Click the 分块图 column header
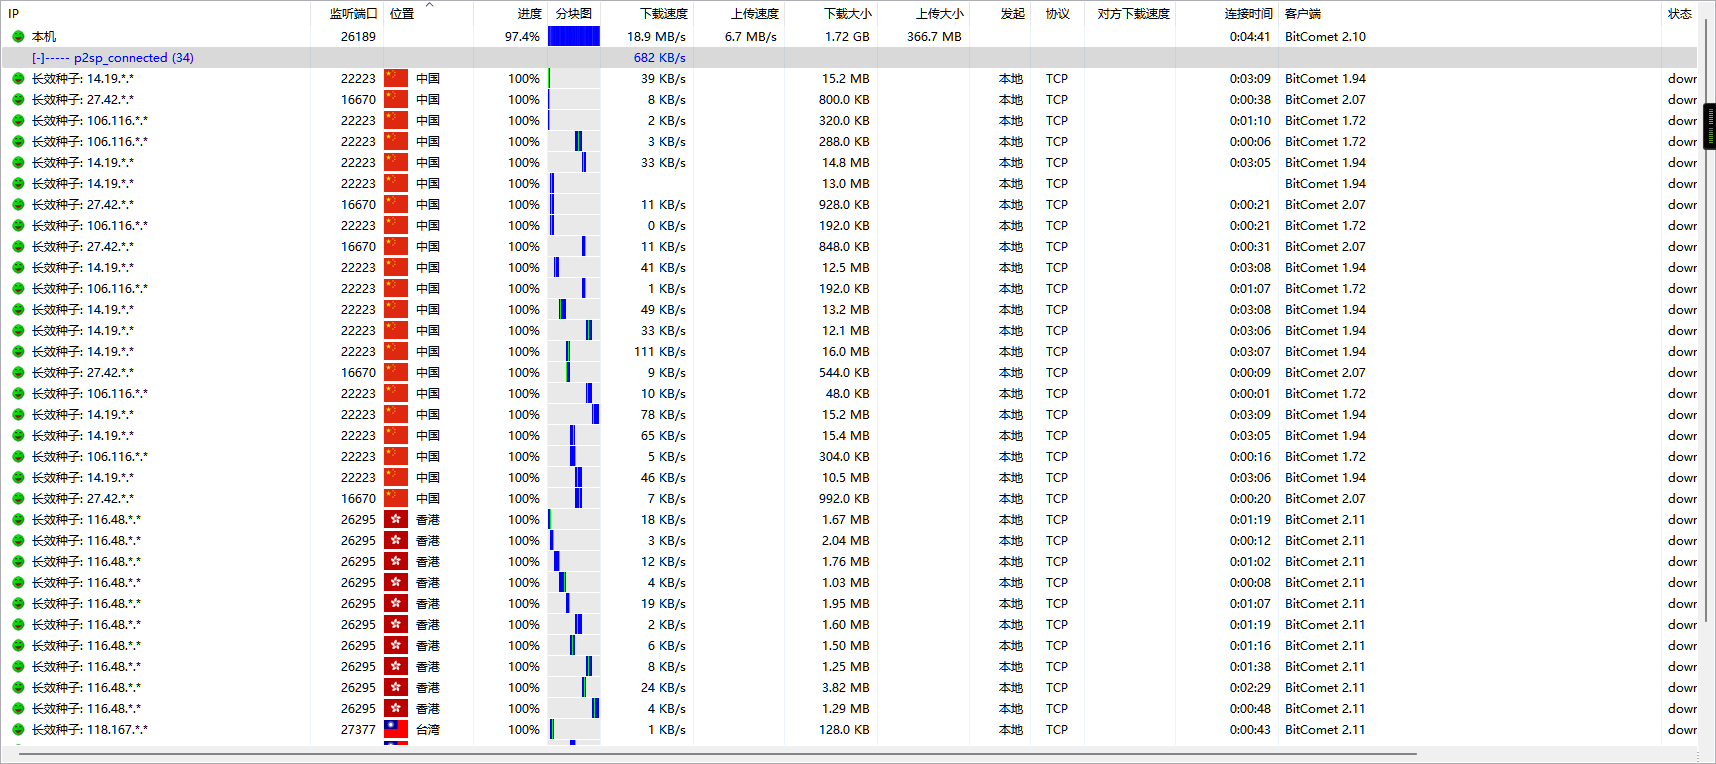This screenshot has height=764, width=1716. (574, 14)
